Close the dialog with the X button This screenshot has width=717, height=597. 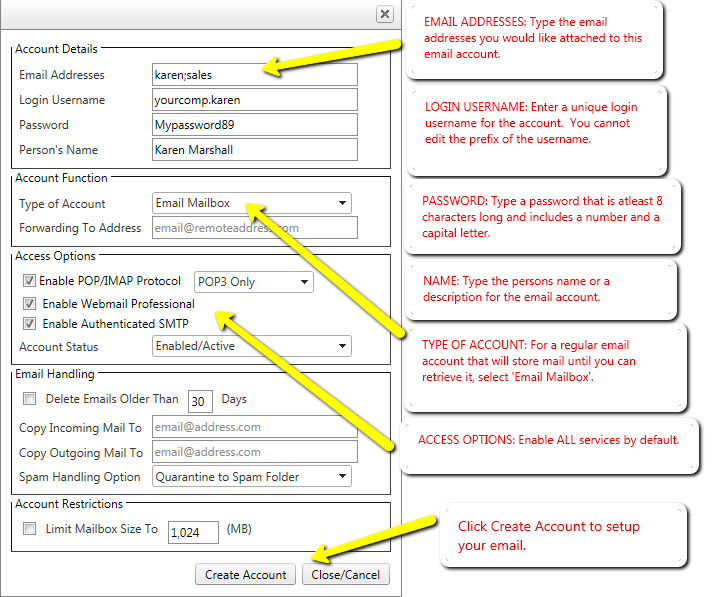tap(384, 14)
